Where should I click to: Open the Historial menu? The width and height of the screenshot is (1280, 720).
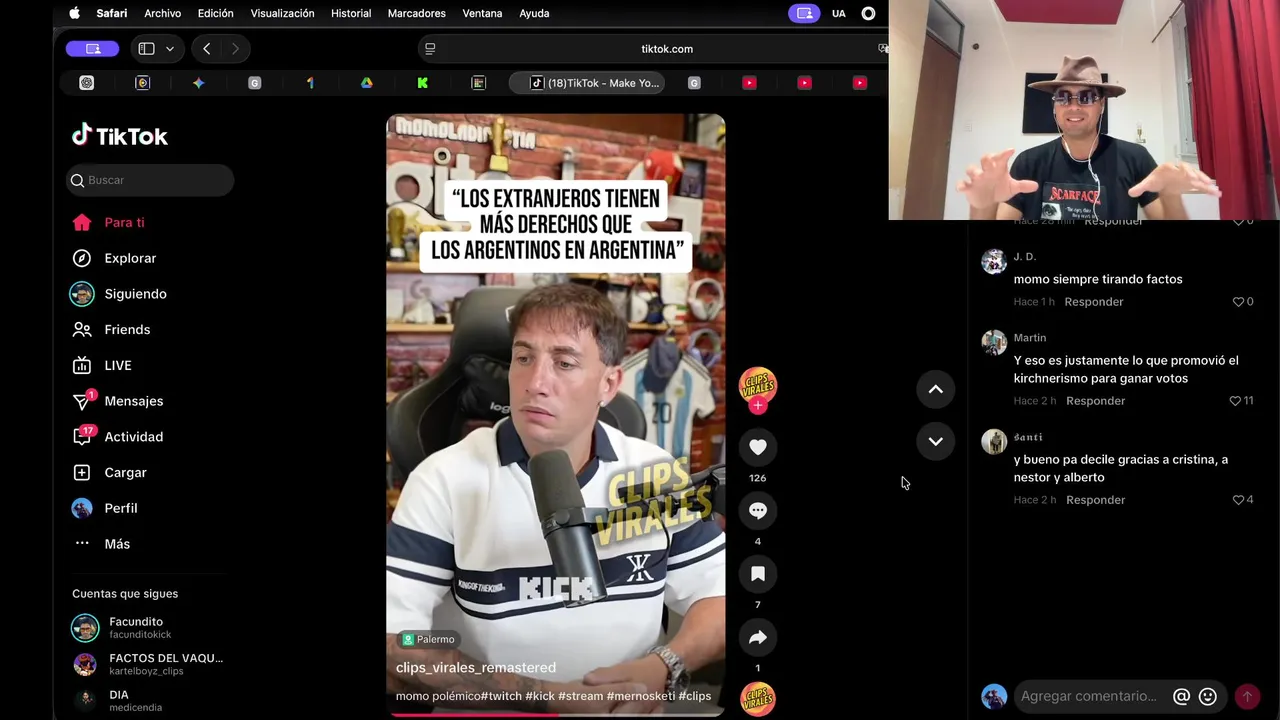(x=350, y=13)
